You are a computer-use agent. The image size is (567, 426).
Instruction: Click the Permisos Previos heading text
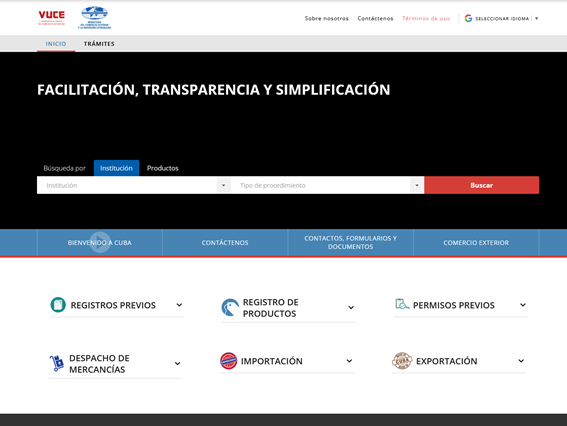pos(454,305)
